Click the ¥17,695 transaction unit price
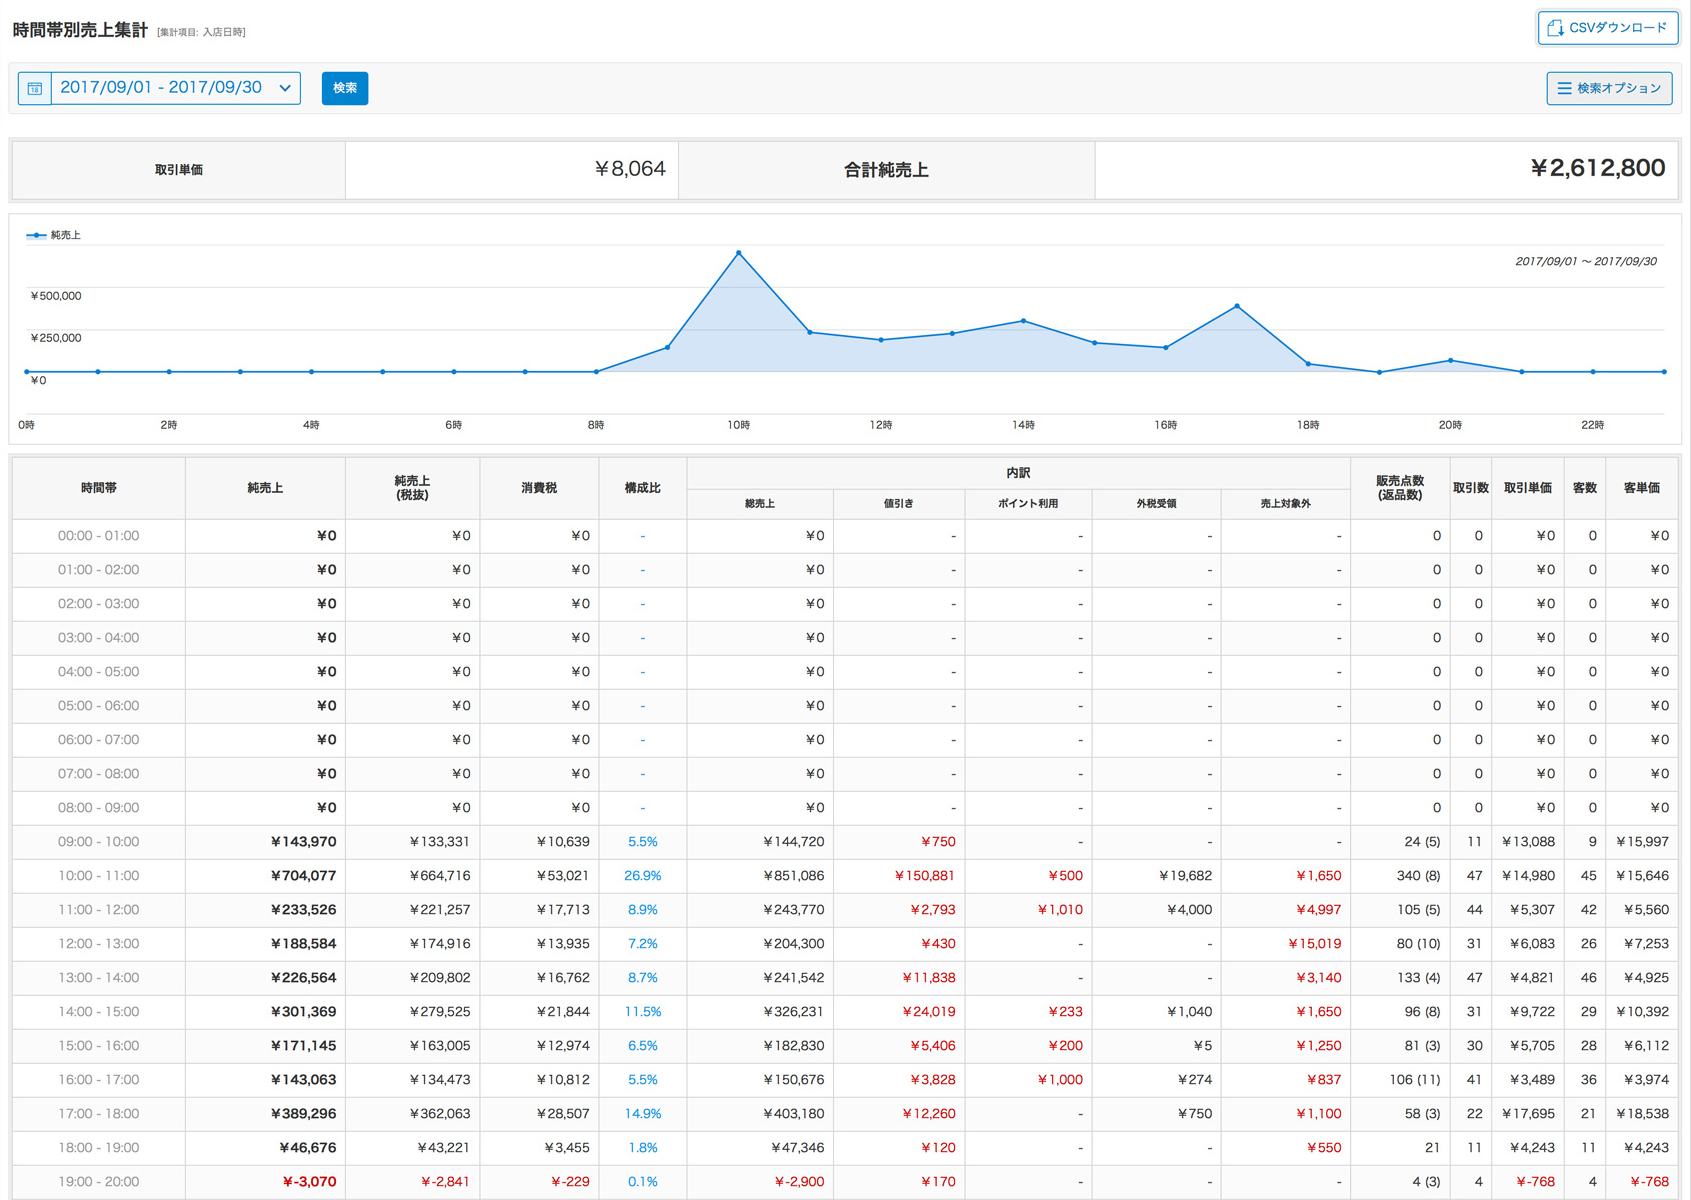The image size is (1691, 1200). [1528, 1114]
